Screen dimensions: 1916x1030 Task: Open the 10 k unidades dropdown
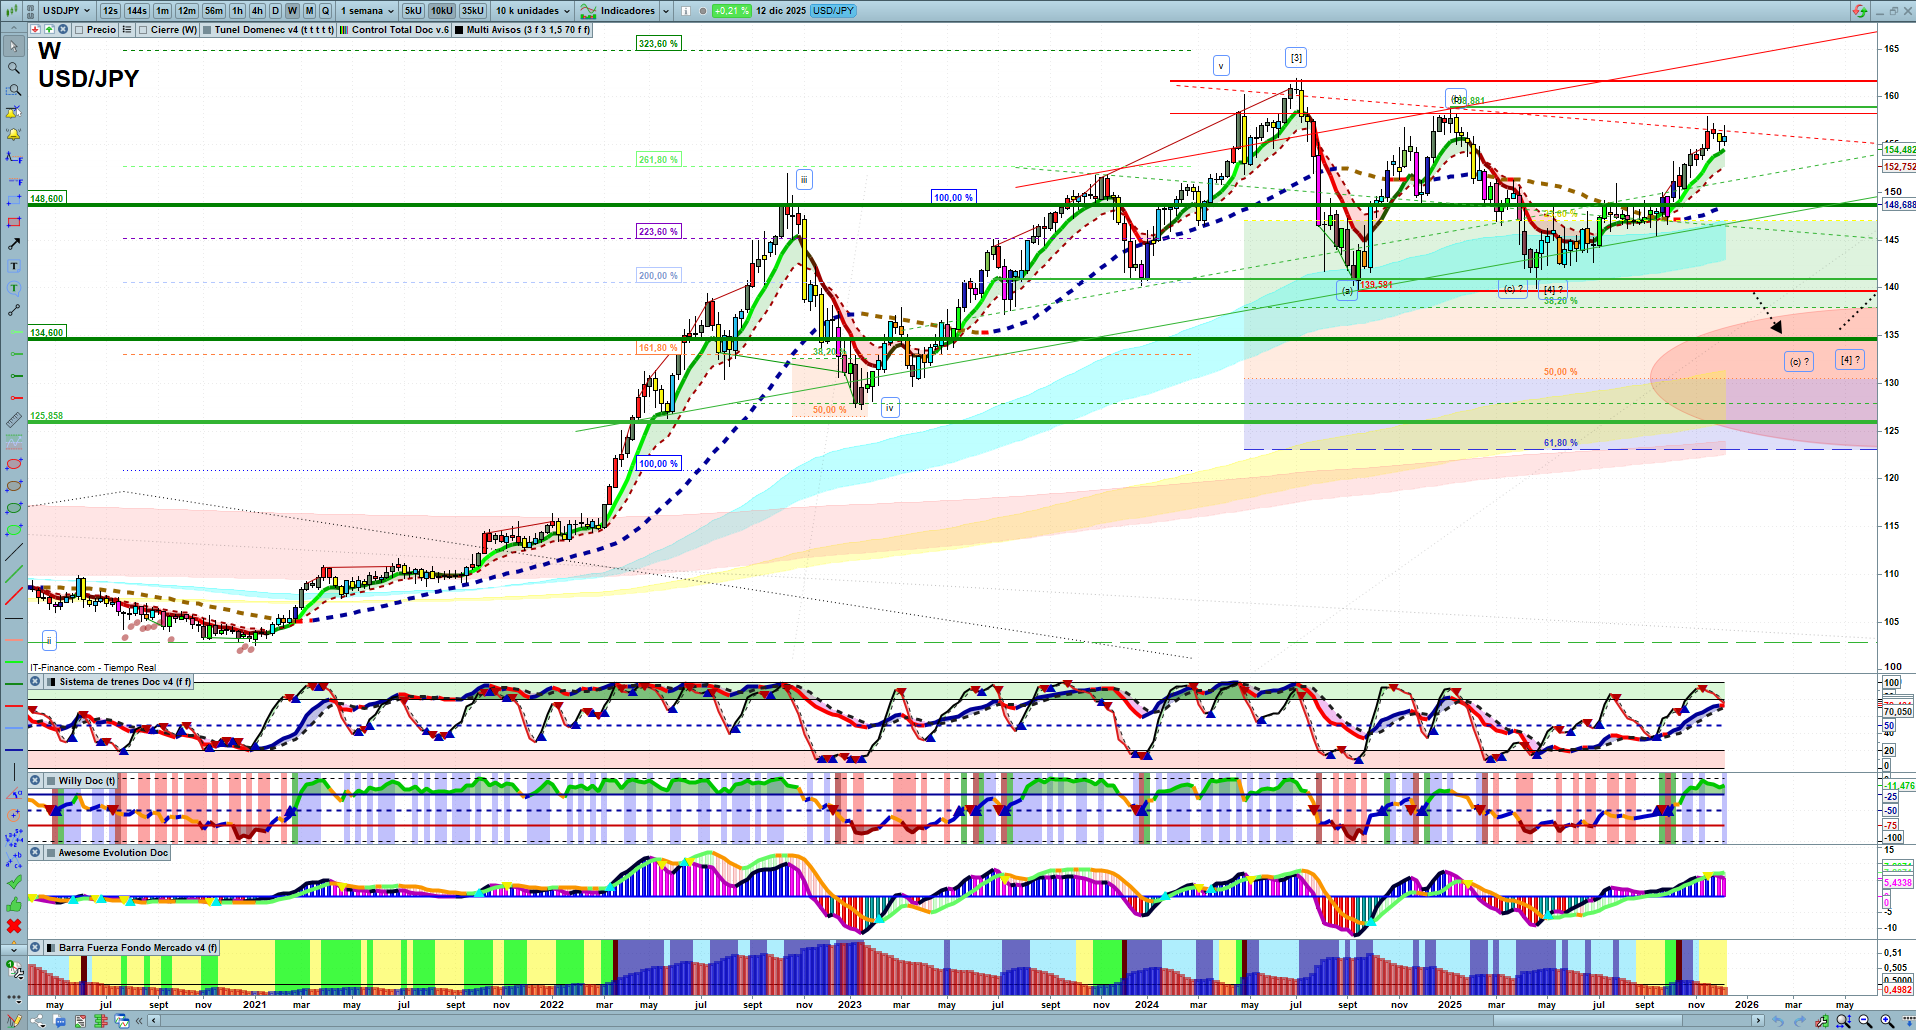[533, 11]
